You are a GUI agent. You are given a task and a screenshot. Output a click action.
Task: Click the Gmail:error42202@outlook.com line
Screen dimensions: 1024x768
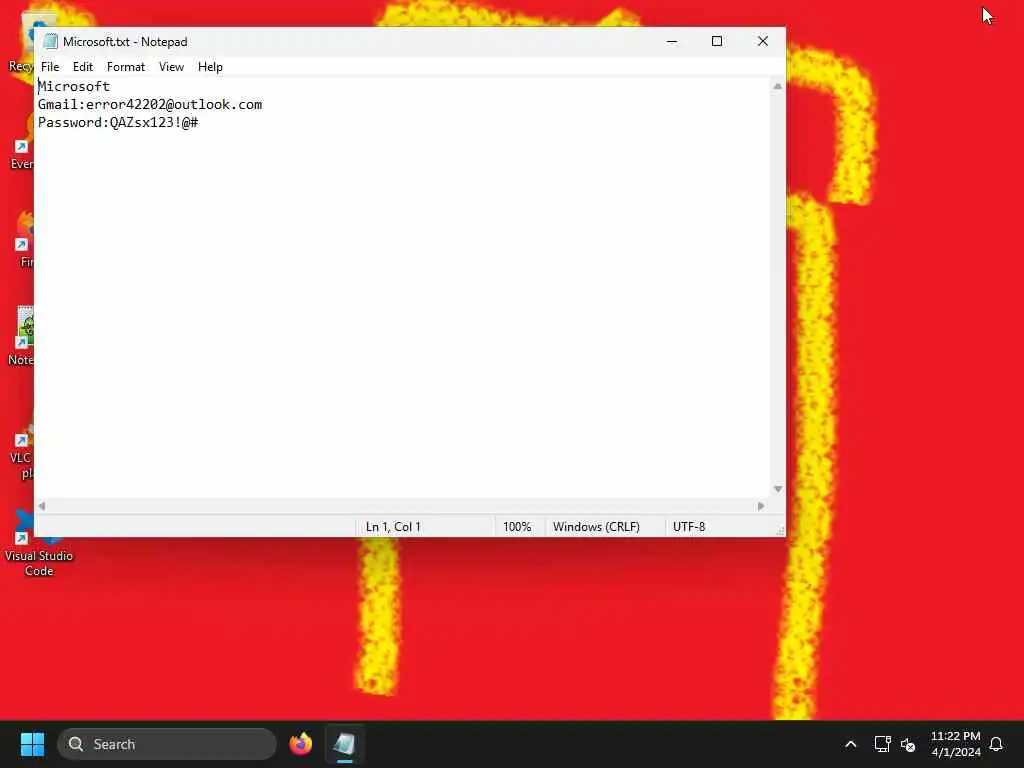coord(150,104)
